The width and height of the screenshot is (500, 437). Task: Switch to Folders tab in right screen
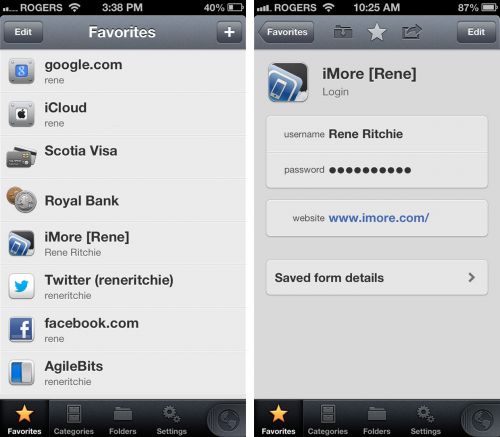coord(377,419)
